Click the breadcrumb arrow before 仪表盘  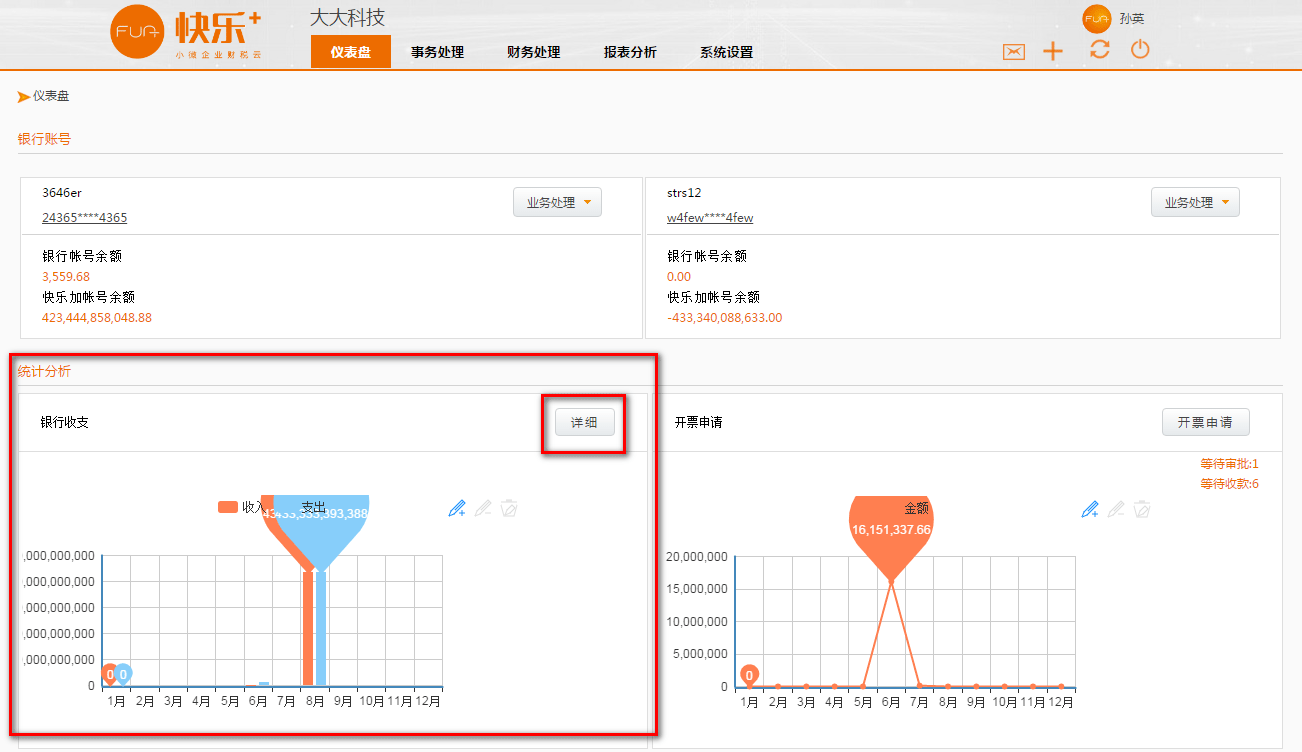pos(24,97)
